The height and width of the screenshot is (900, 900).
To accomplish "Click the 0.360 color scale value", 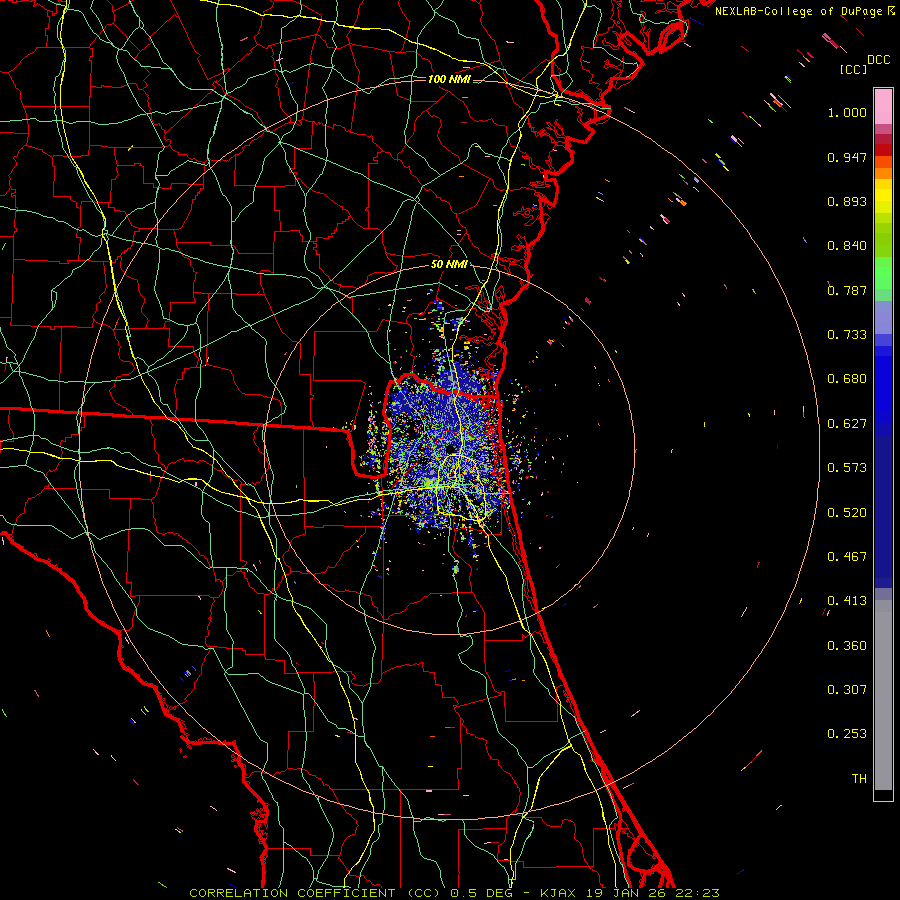I will tap(847, 646).
